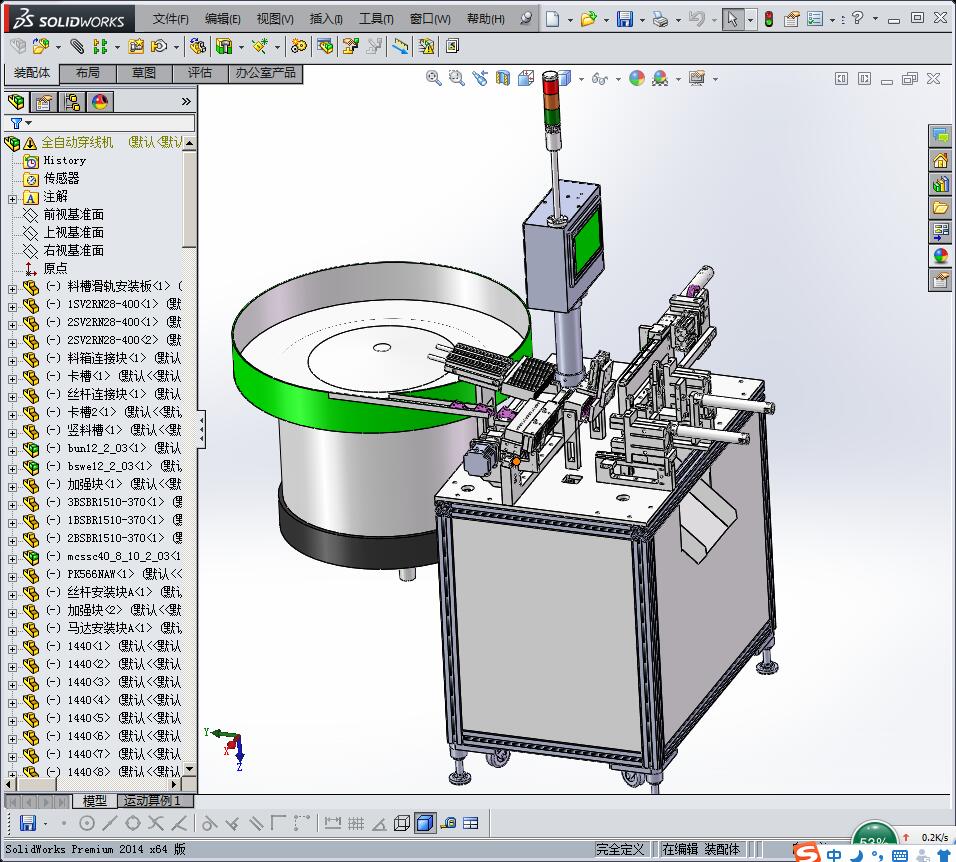The width and height of the screenshot is (956, 862).
Task: Click the Take Snapshot icon
Action: (x=452, y=46)
